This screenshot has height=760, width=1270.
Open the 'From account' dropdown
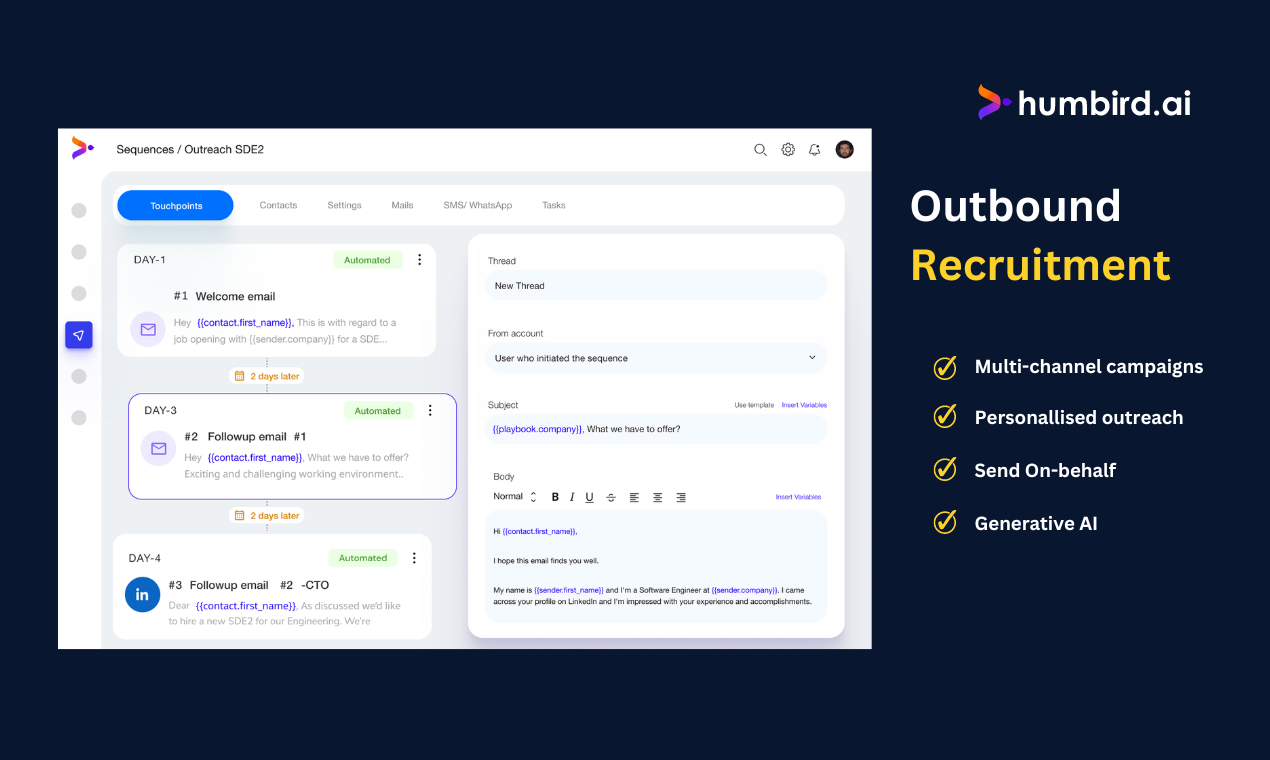click(655, 358)
